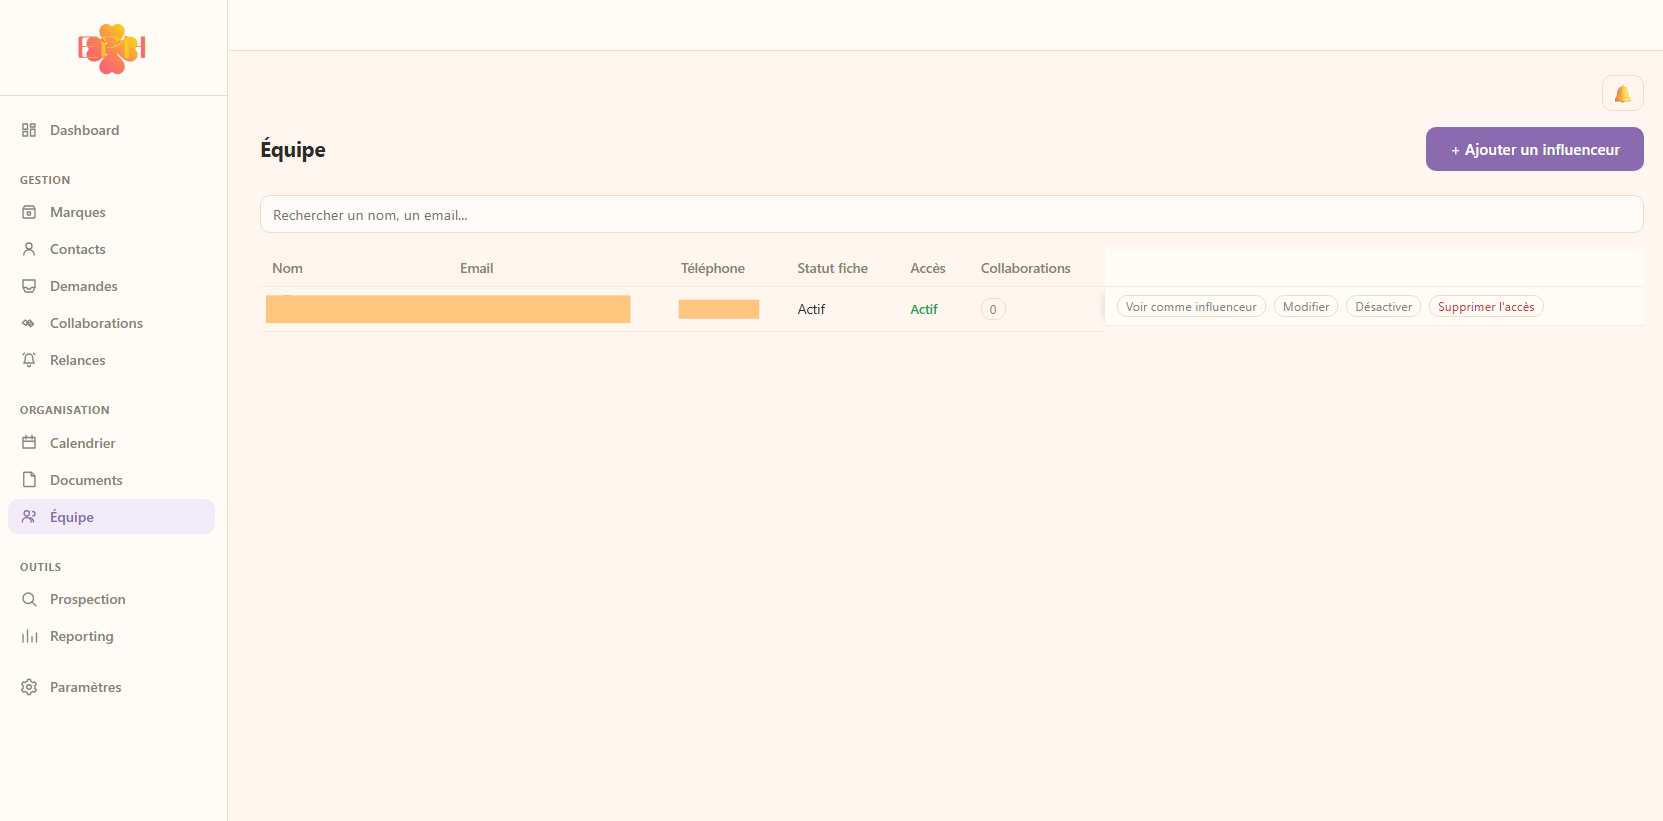This screenshot has height=821, width=1663.
Task: Open the Calendrier page
Action: [111, 443]
